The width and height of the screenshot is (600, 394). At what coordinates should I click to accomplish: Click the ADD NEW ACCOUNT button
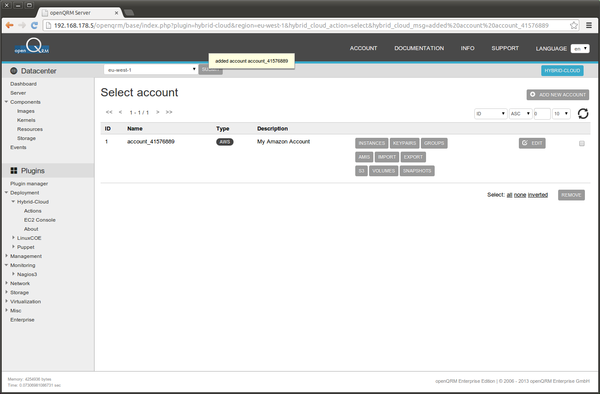558,94
